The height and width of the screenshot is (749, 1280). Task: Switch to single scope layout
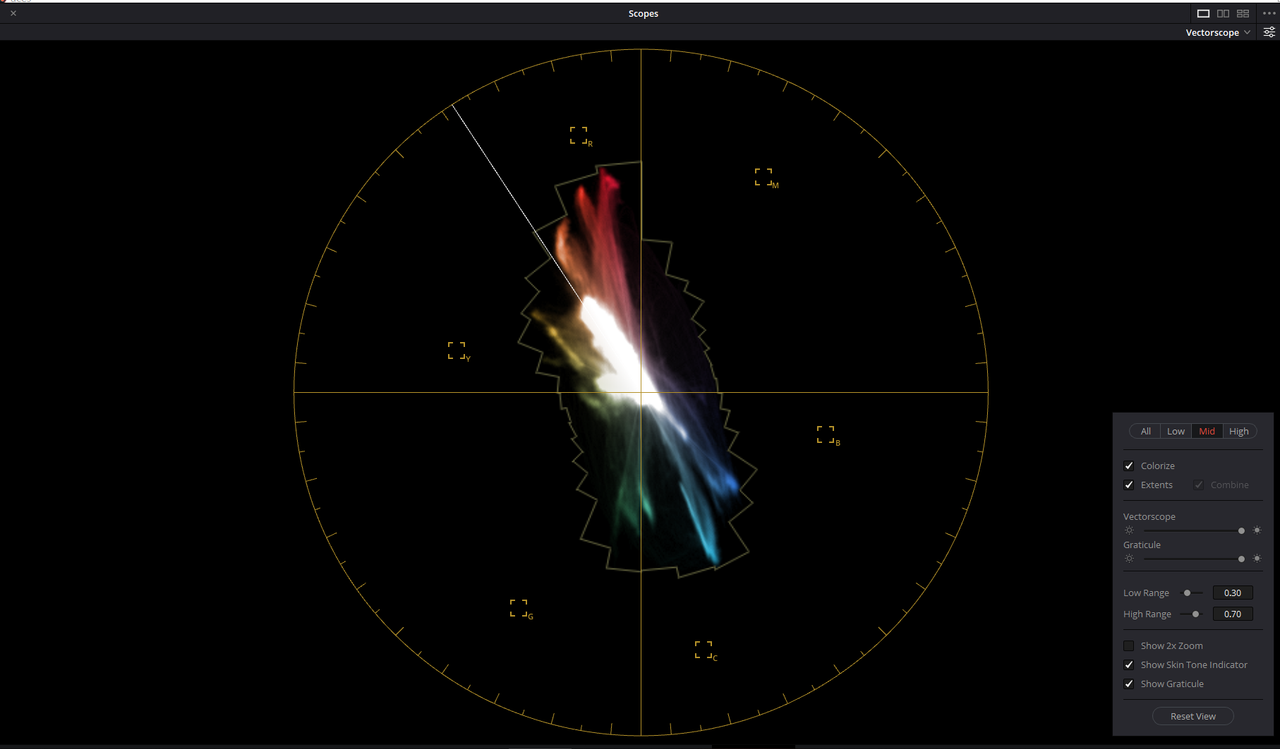pyautogui.click(x=1203, y=13)
